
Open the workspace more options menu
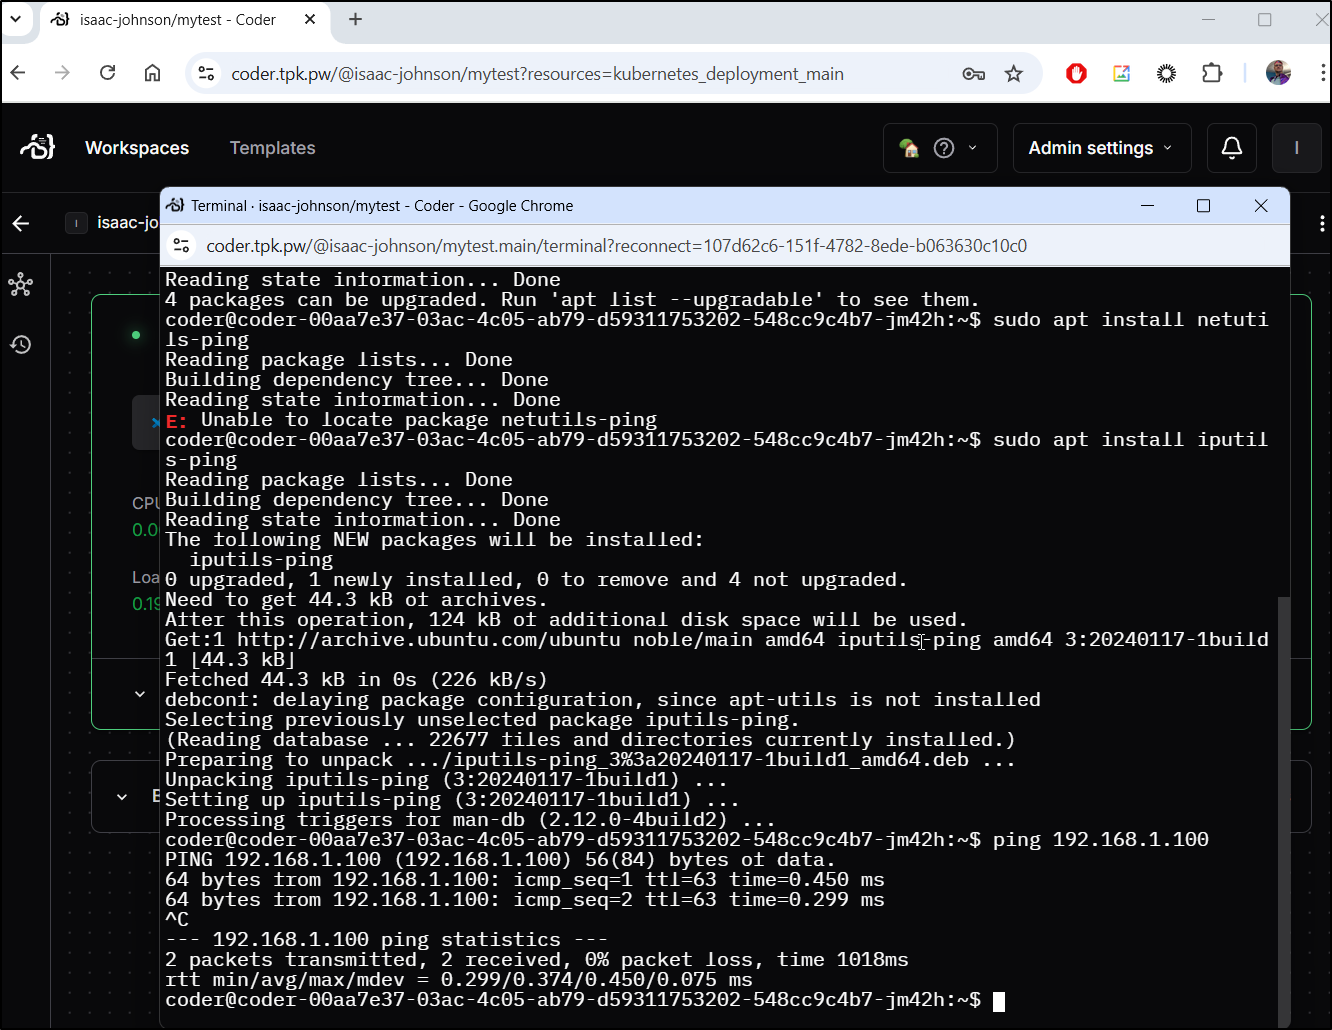(x=1322, y=224)
